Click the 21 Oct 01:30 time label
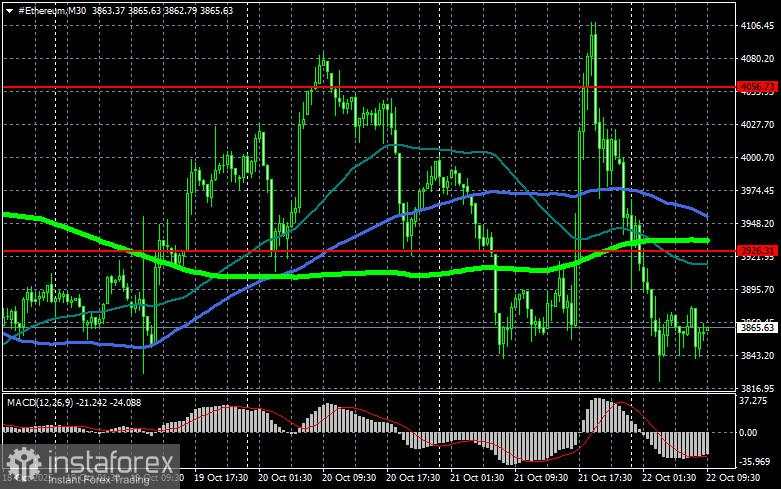This screenshot has width=781, height=489. point(477,477)
